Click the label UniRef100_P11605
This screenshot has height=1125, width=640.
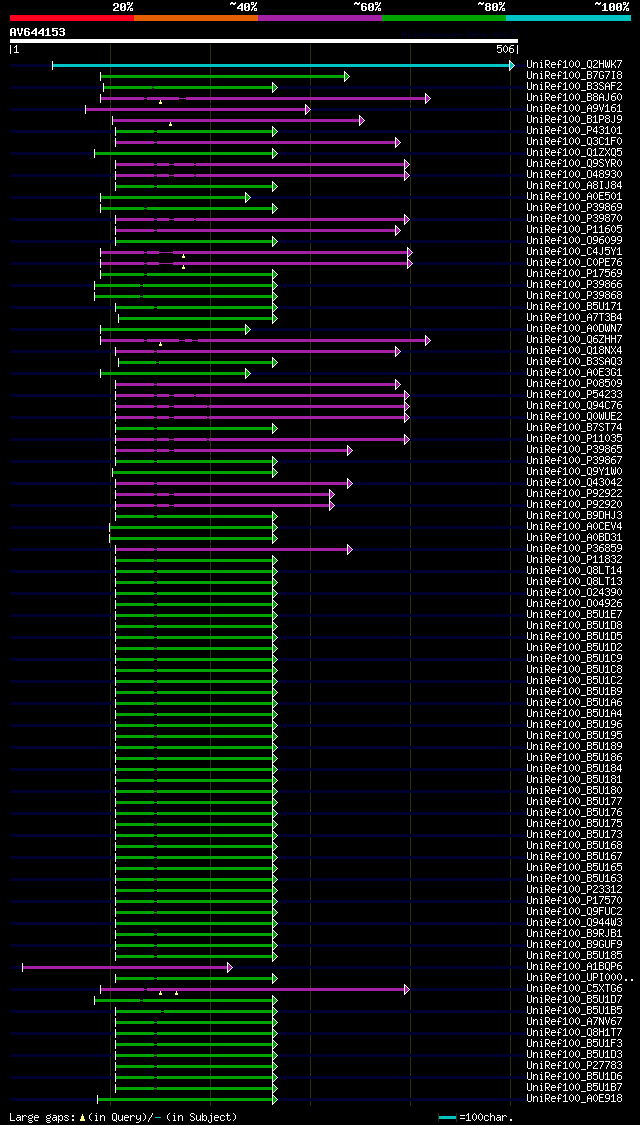point(574,230)
